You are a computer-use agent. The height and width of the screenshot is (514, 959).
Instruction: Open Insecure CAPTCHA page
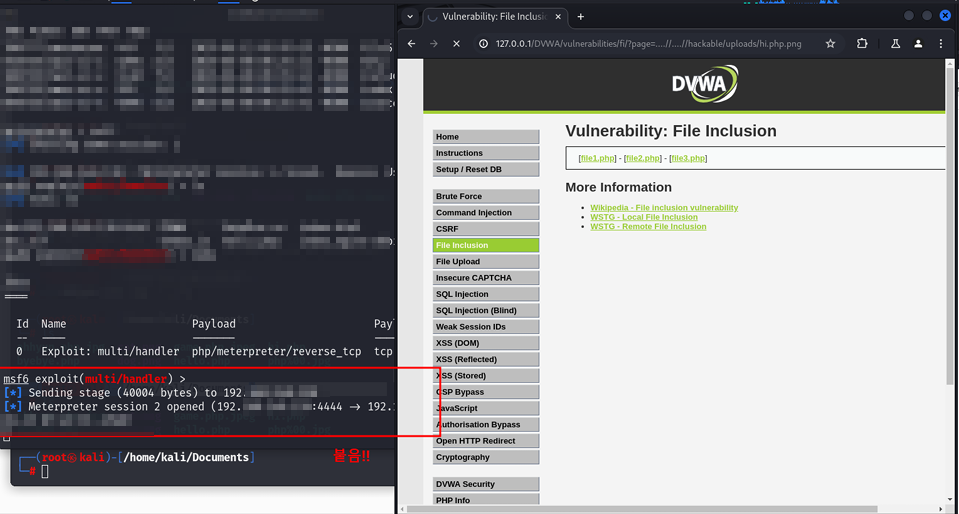(486, 278)
